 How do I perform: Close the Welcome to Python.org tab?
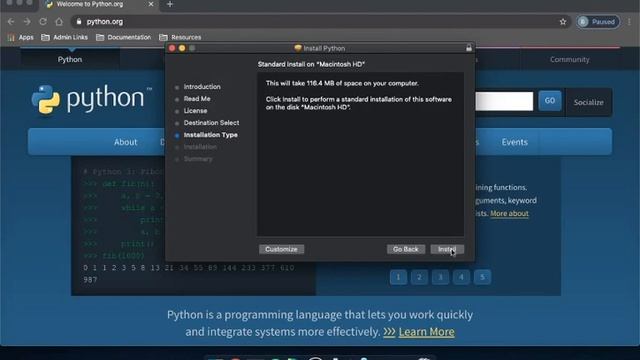click(151, 4)
